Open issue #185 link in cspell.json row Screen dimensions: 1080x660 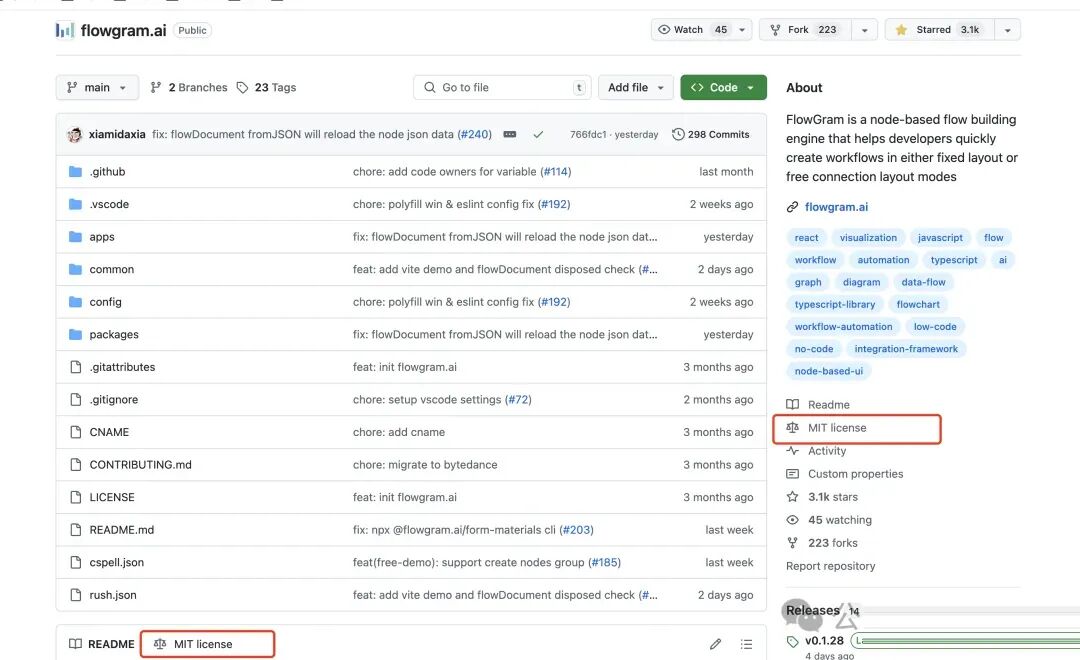pyautogui.click(x=604, y=562)
